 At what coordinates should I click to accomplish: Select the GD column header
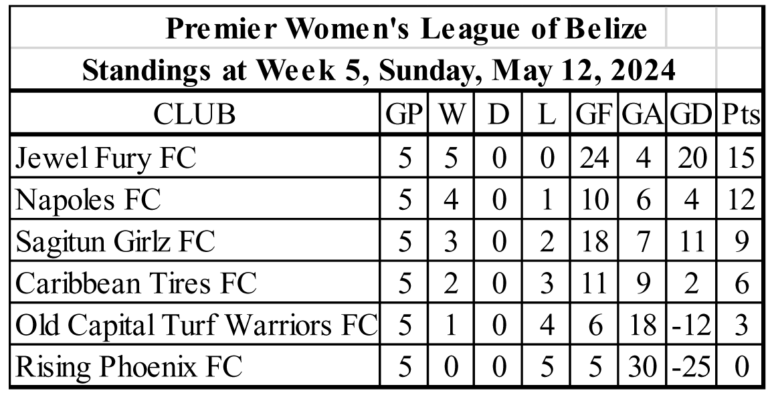tap(691, 113)
